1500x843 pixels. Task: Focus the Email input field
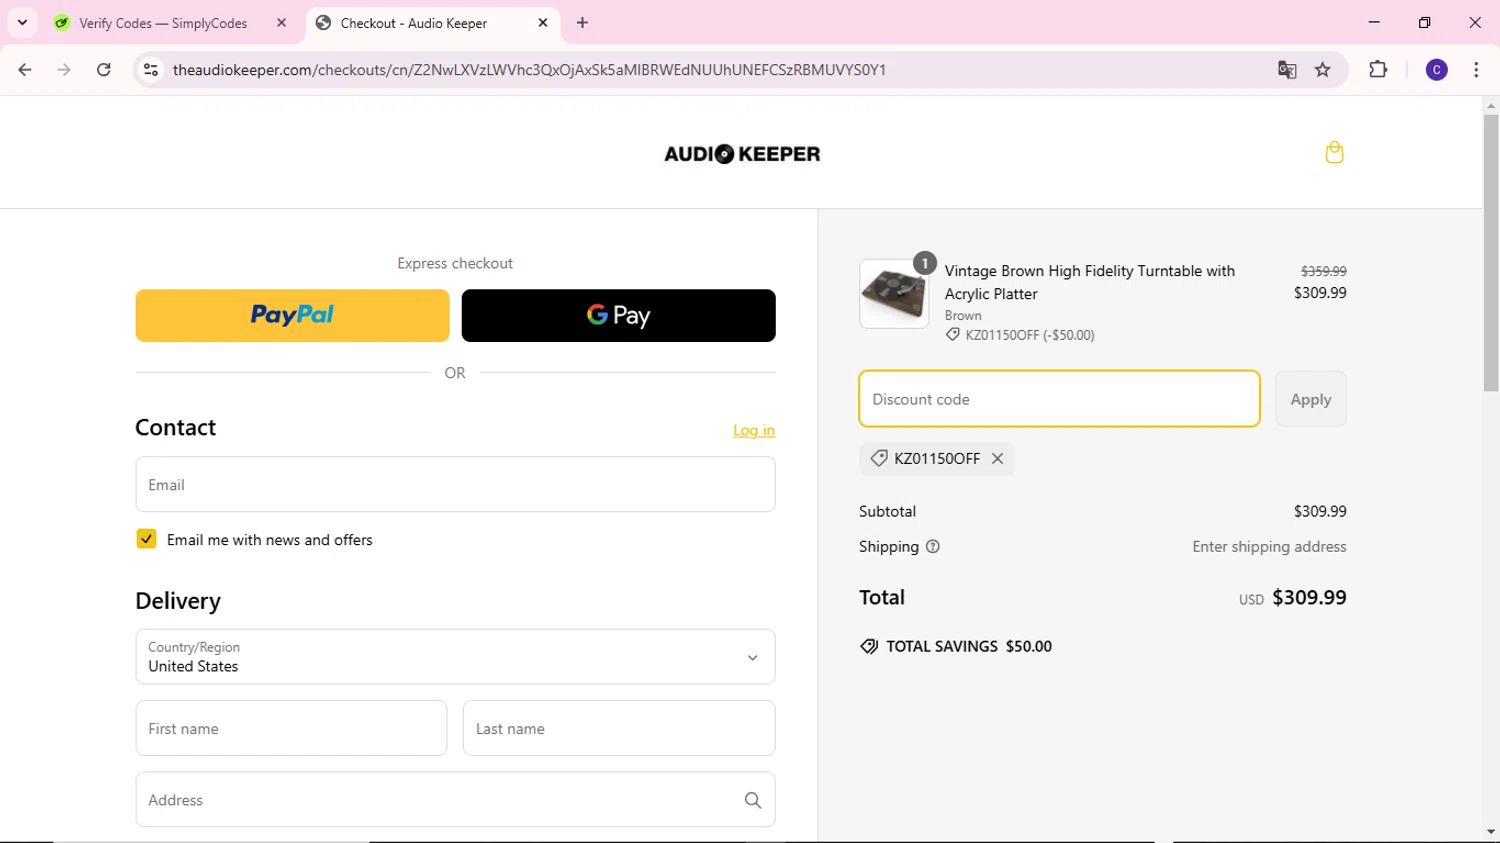click(x=455, y=485)
